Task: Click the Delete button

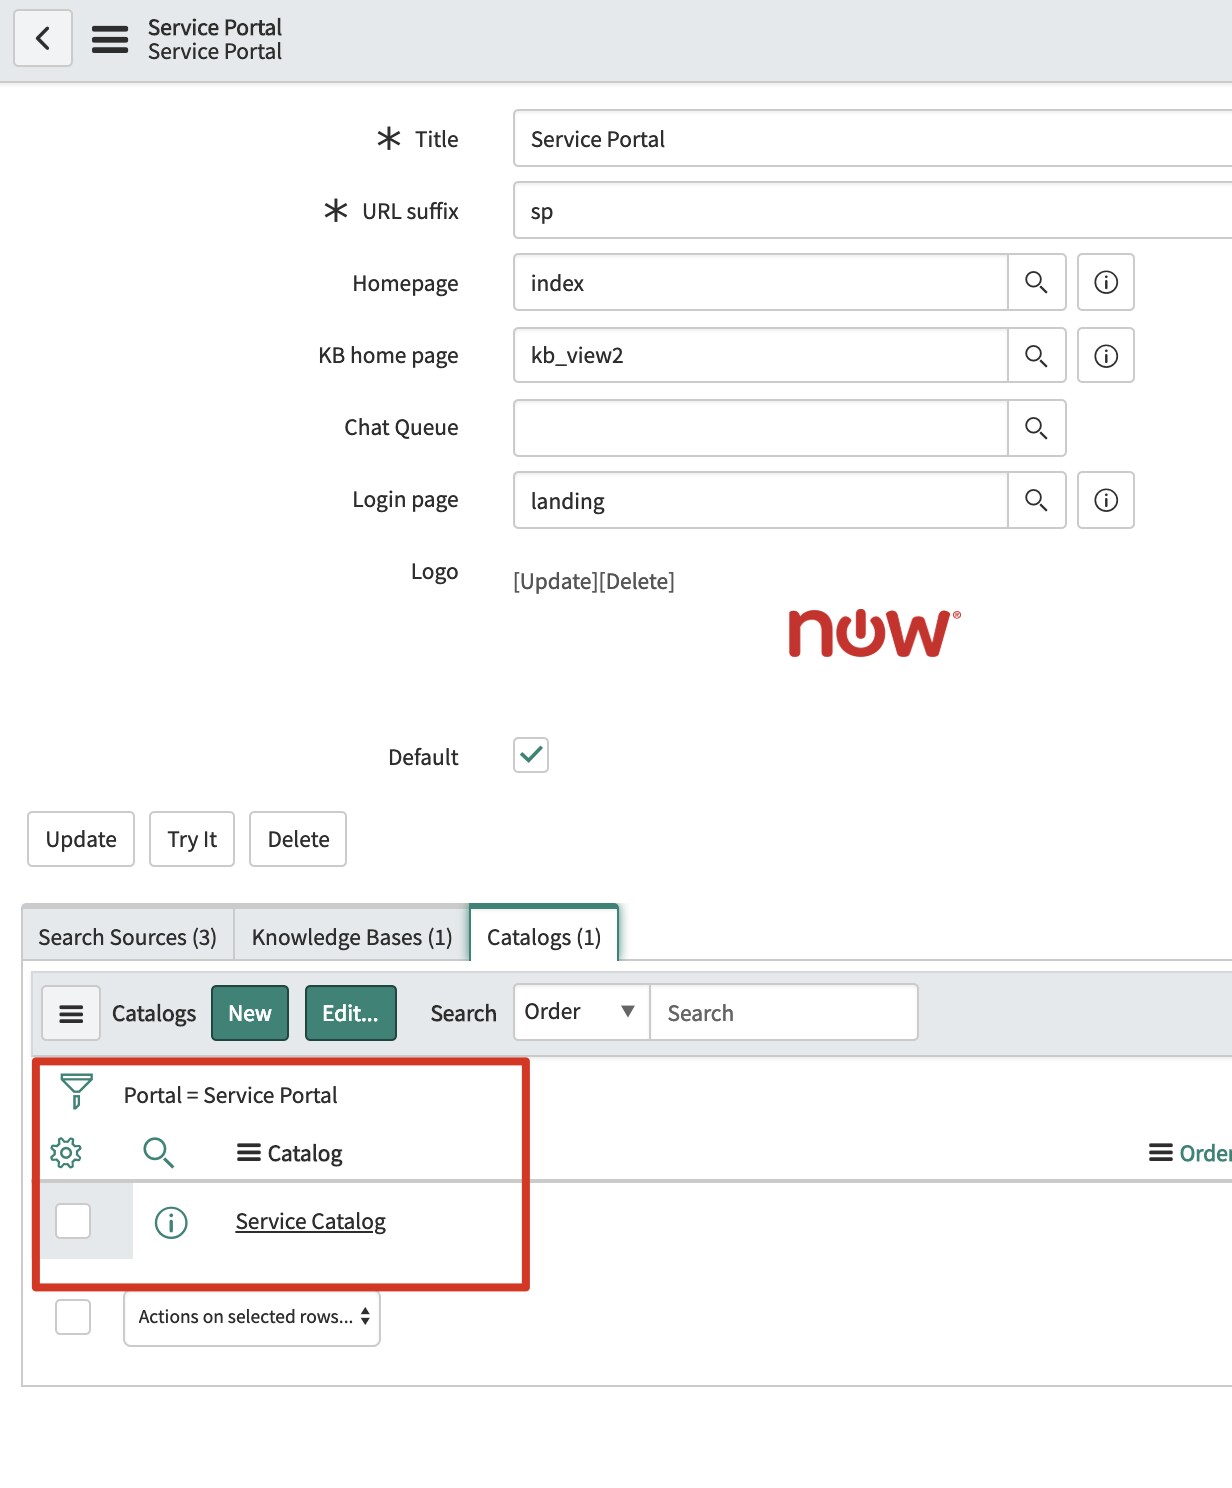Action: point(298,839)
